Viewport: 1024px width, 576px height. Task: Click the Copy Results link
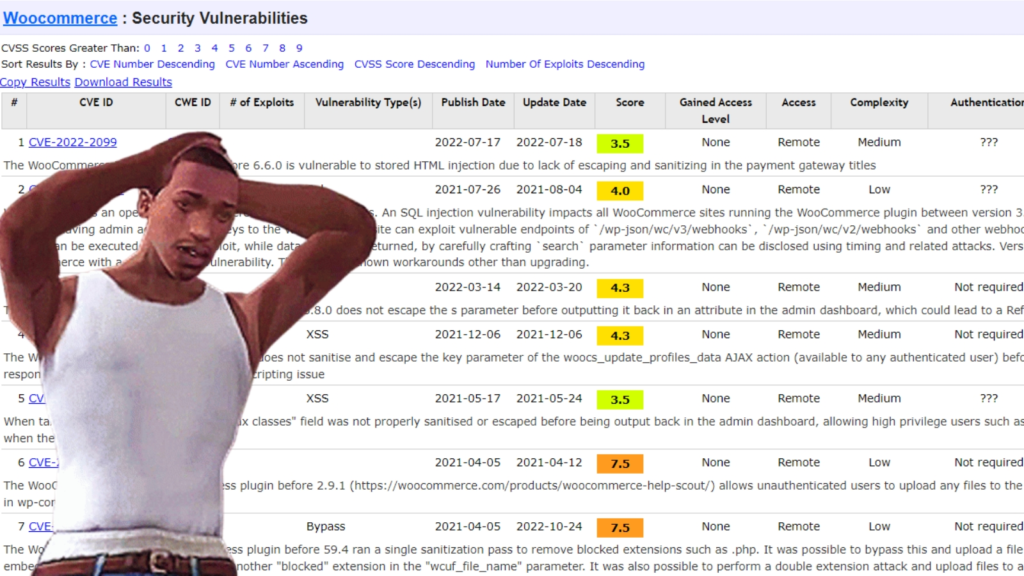pos(35,82)
